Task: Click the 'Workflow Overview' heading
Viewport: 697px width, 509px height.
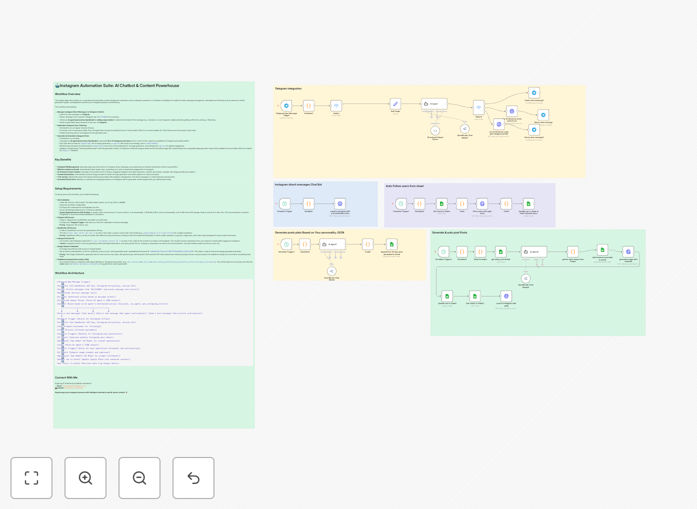Action: pyautogui.click(x=68, y=94)
